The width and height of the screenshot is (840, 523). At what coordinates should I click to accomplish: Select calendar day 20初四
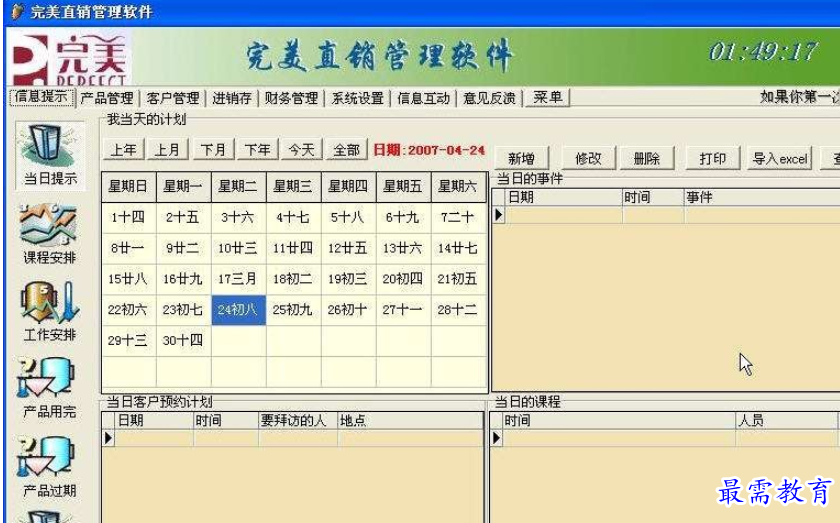coord(403,279)
